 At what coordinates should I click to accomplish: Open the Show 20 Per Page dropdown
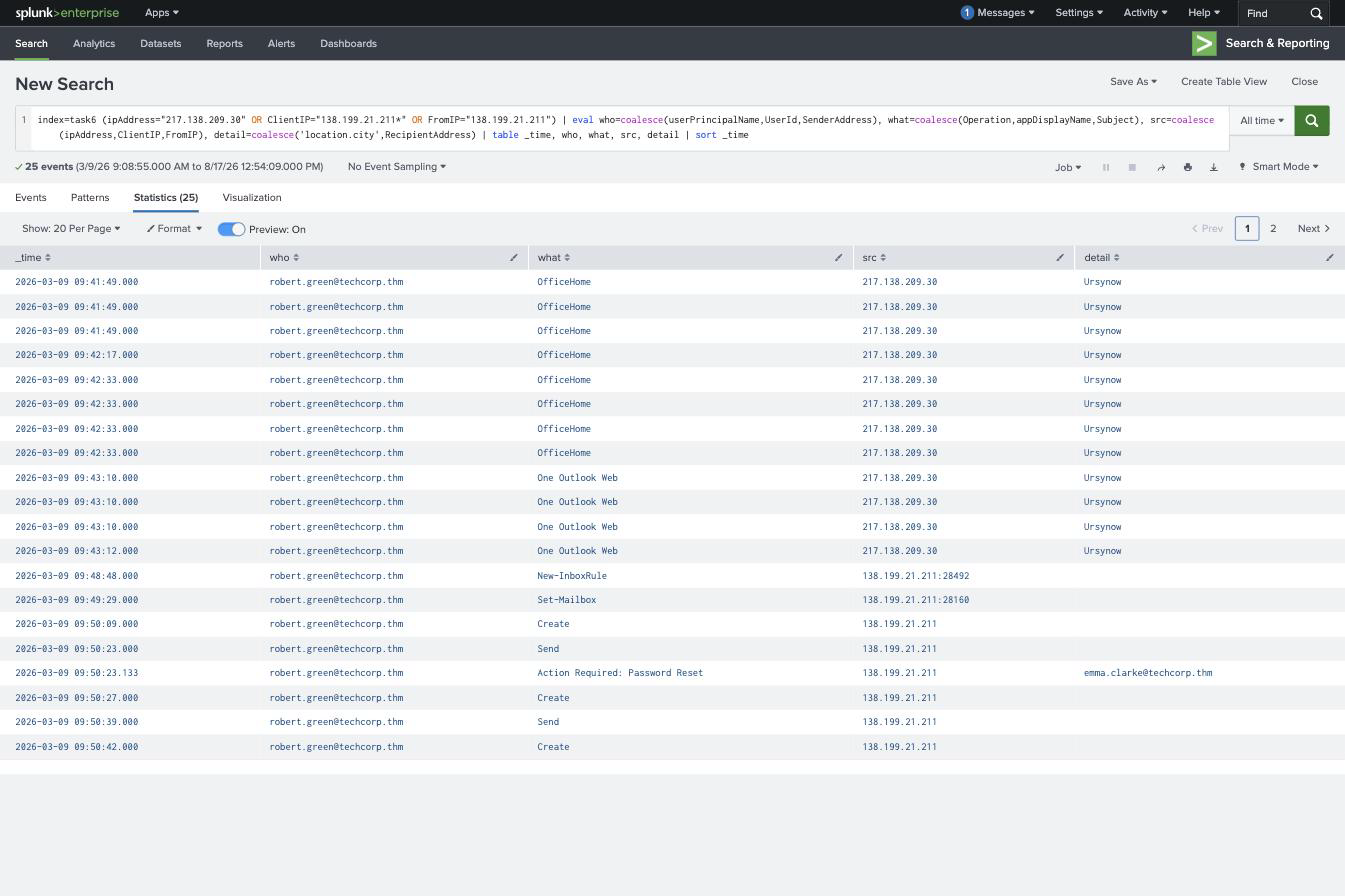pyautogui.click(x=71, y=229)
